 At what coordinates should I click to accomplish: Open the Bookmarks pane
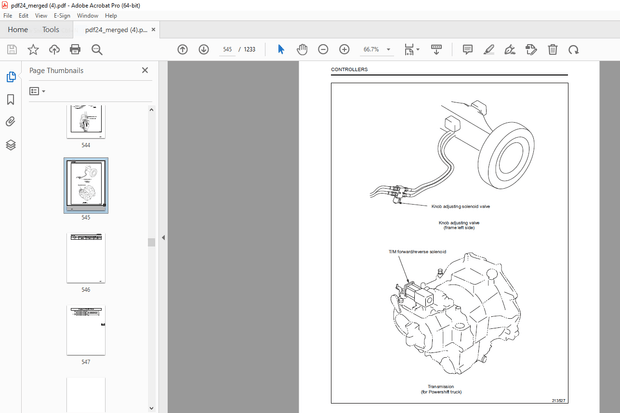click(11, 99)
